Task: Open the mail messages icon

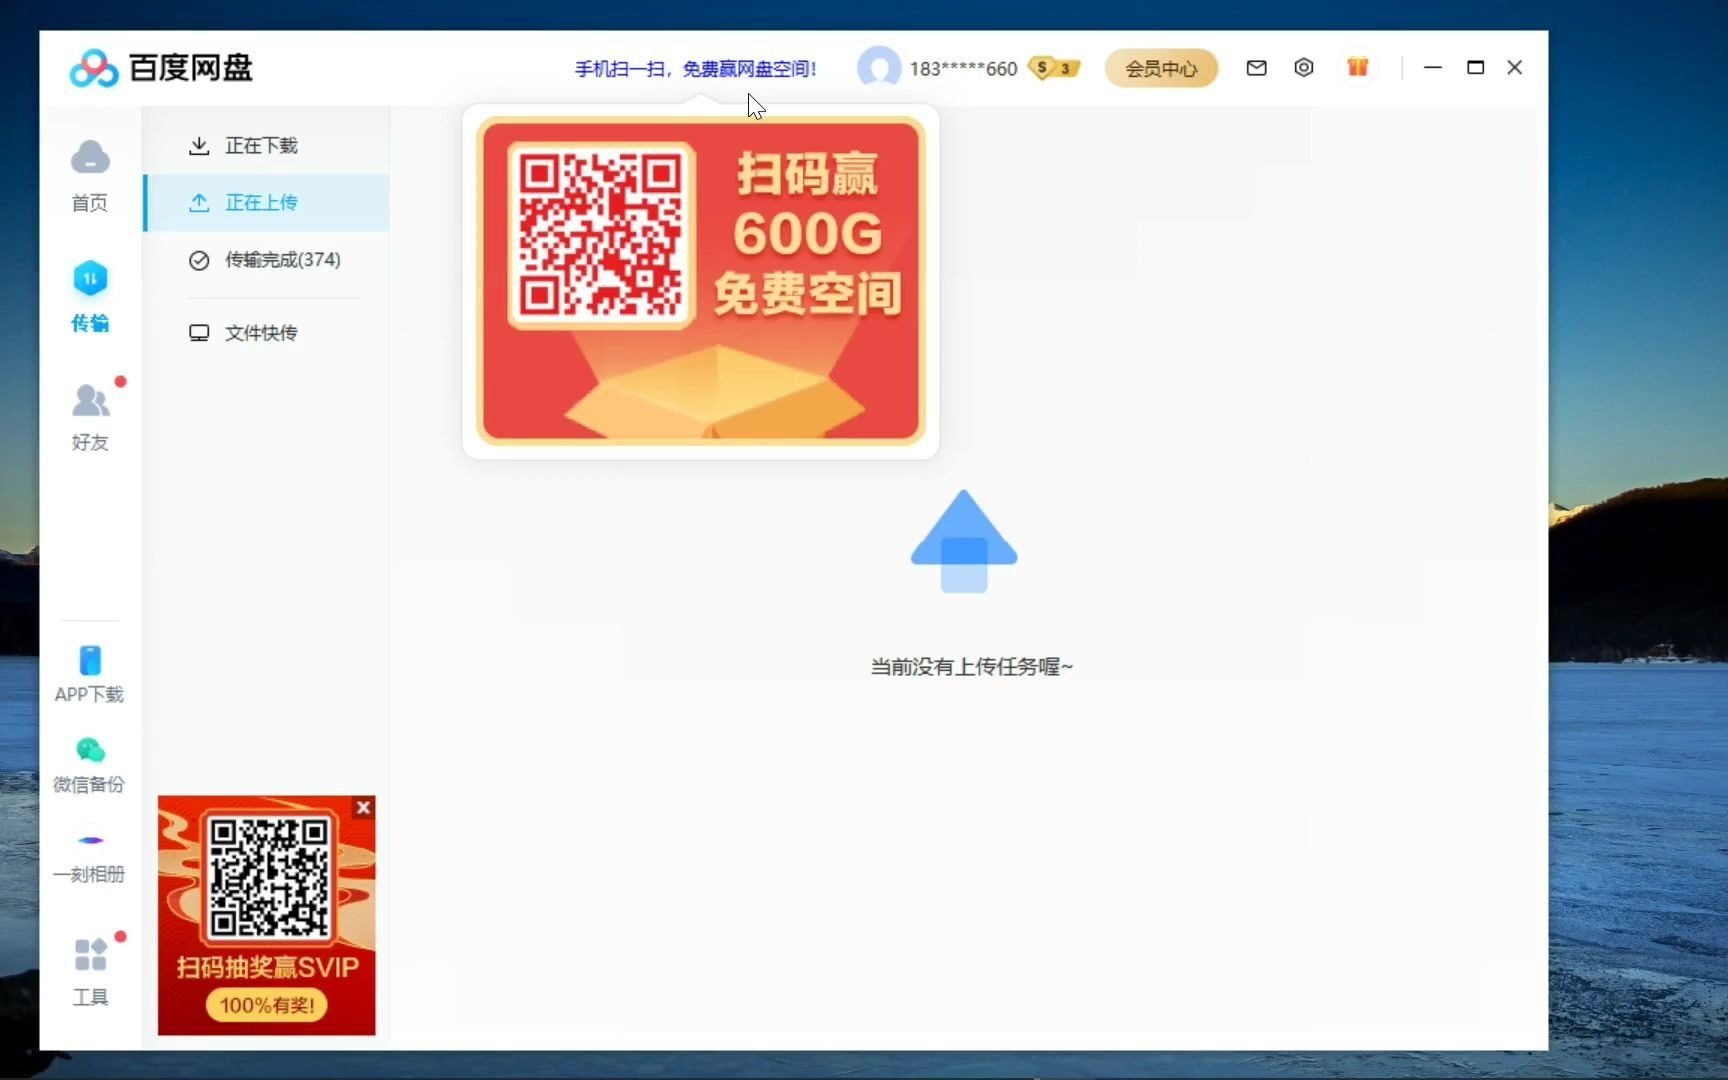Action: click(1256, 68)
